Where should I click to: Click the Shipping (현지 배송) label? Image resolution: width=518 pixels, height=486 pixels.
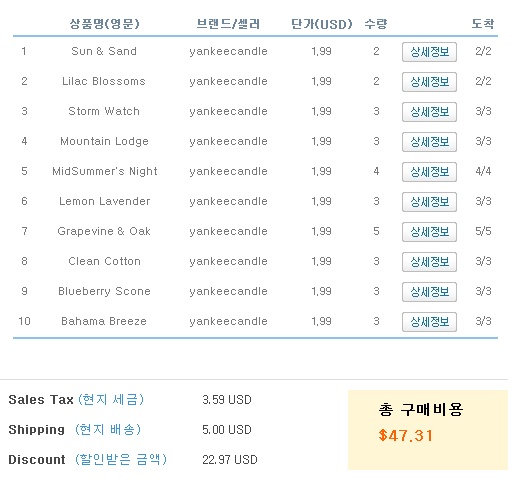tap(75, 429)
